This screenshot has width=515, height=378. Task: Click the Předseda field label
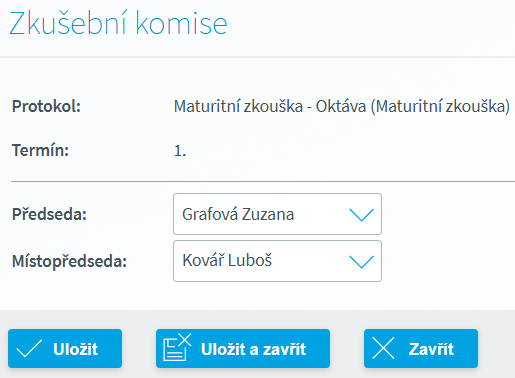tap(49, 214)
